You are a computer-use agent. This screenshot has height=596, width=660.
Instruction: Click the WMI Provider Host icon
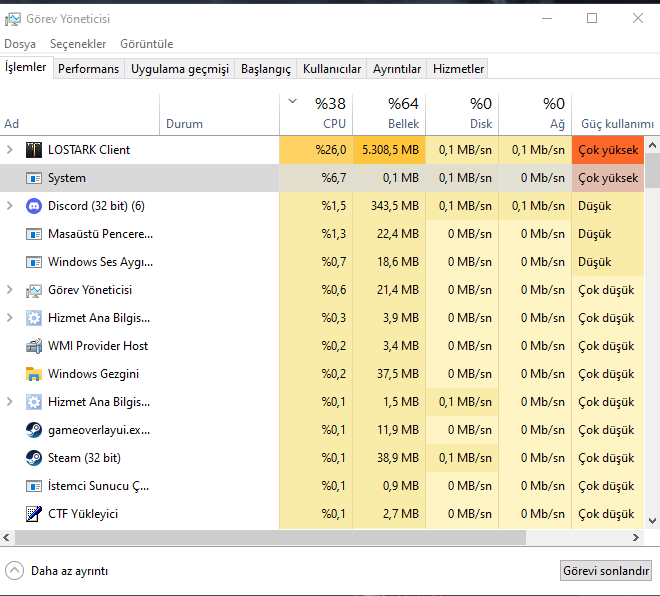tap(34, 346)
